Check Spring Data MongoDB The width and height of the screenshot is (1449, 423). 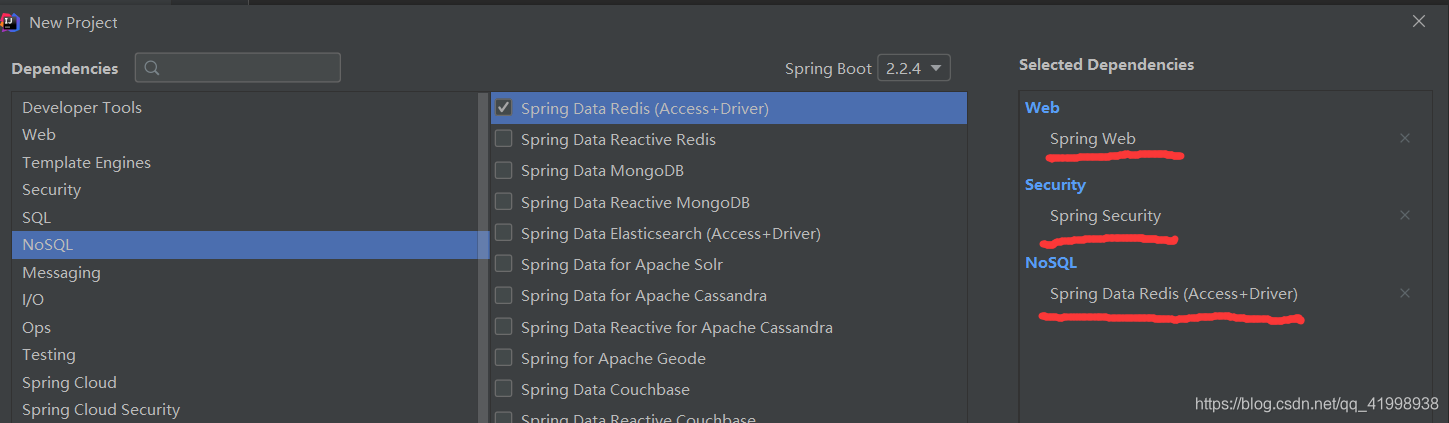tap(504, 170)
